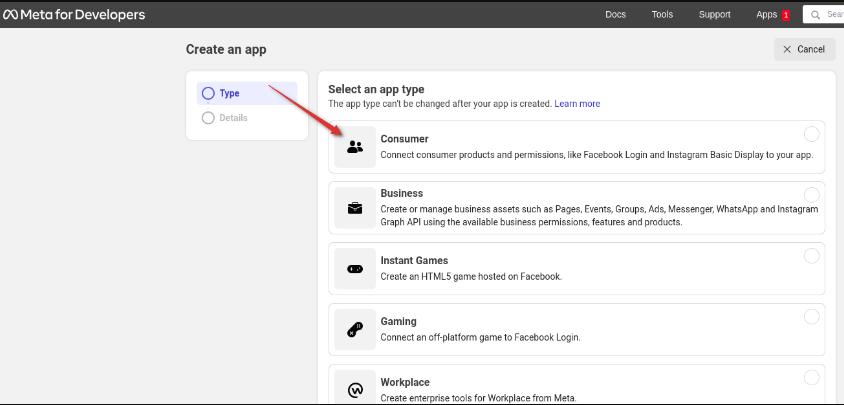Image resolution: width=844 pixels, height=405 pixels.
Task: Click the Business briefcase icon
Action: pyautogui.click(x=355, y=208)
